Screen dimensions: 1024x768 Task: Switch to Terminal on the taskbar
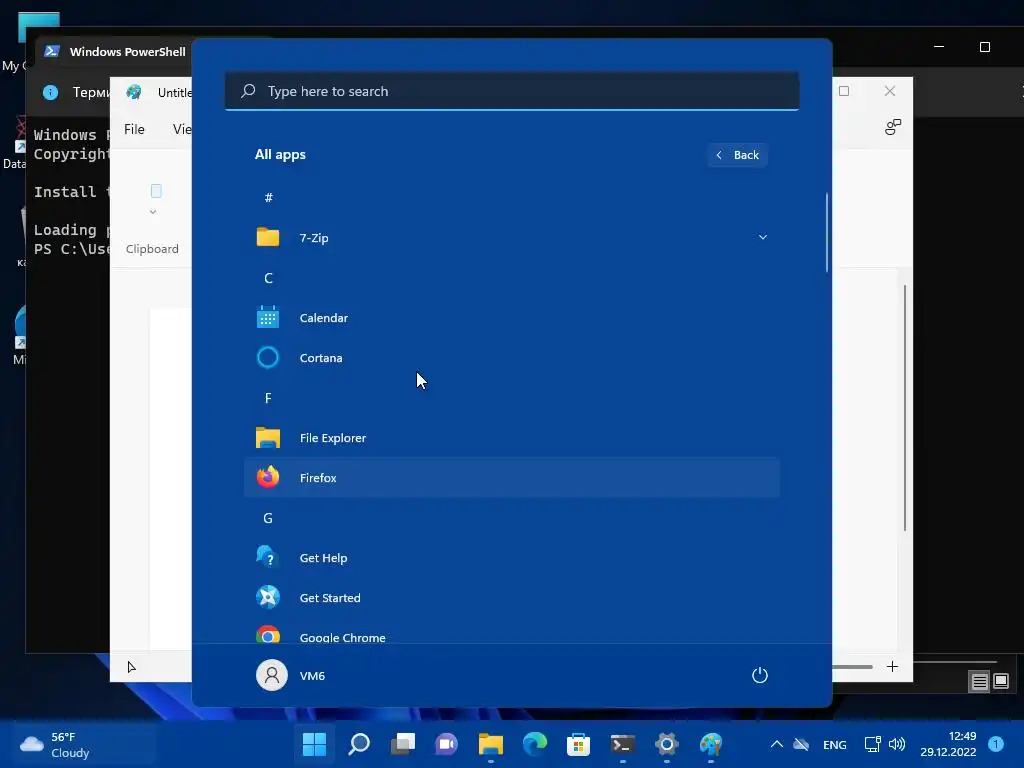[622, 744]
